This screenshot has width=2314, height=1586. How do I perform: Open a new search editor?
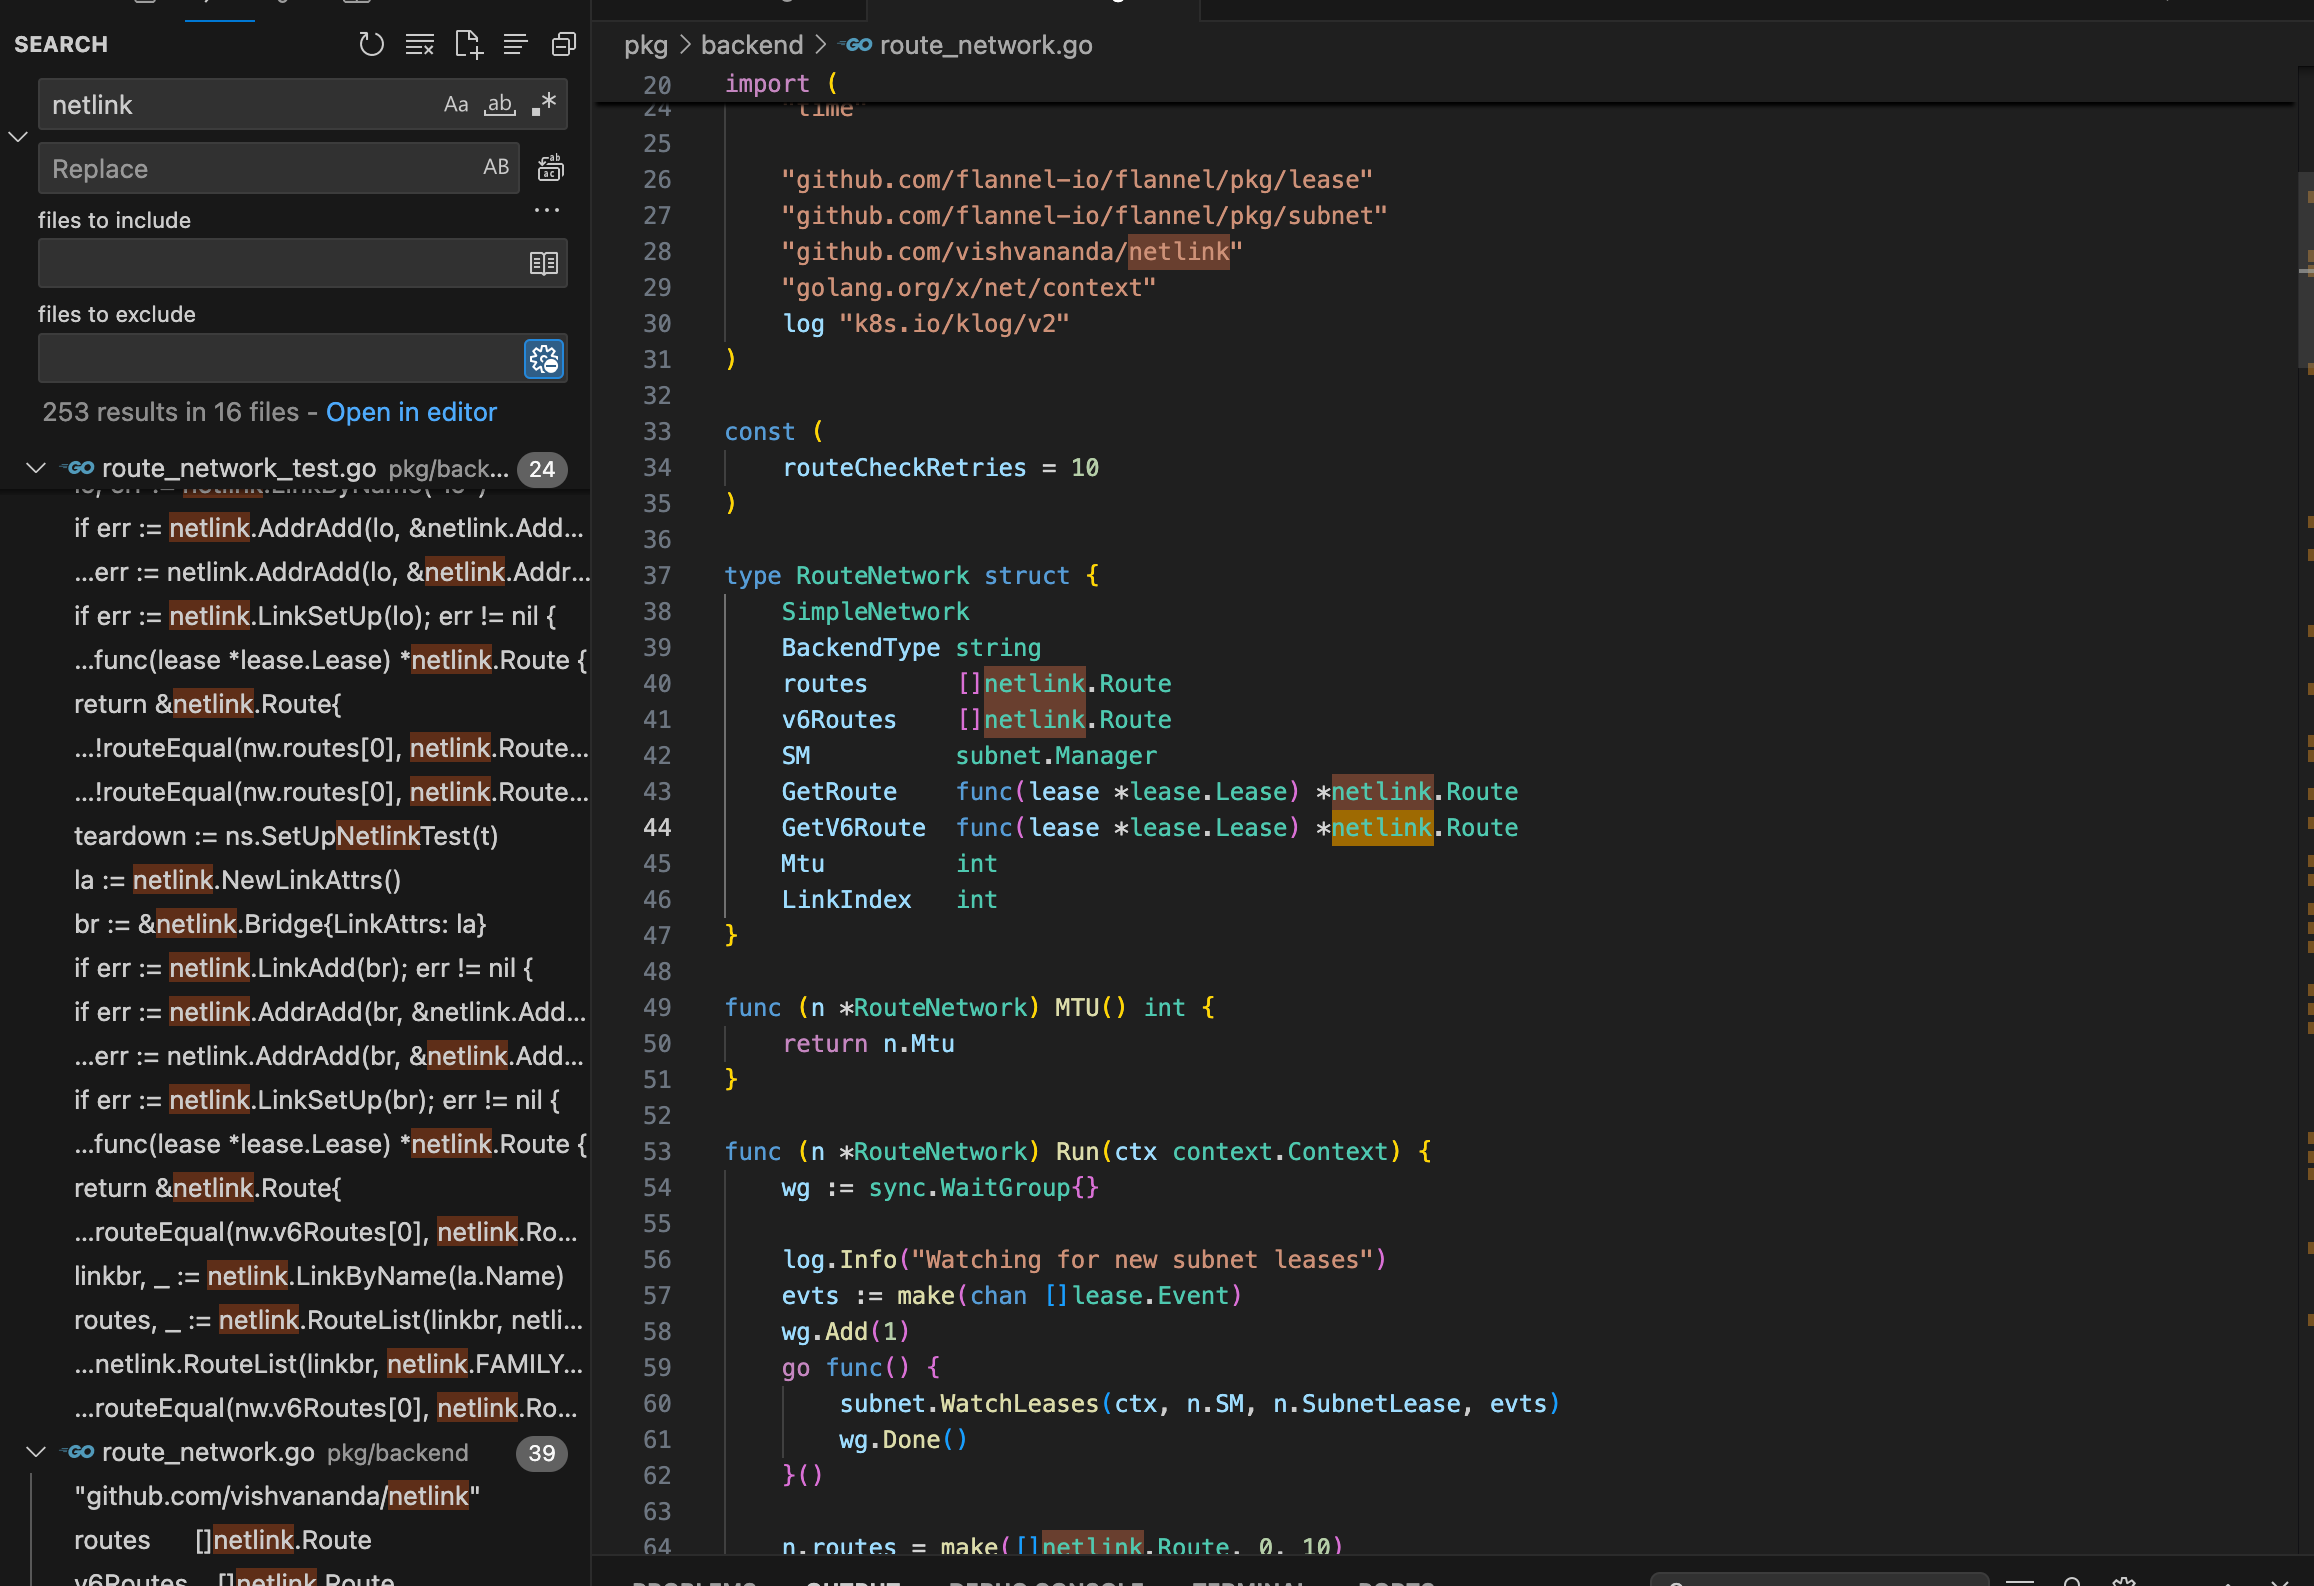tap(468, 44)
